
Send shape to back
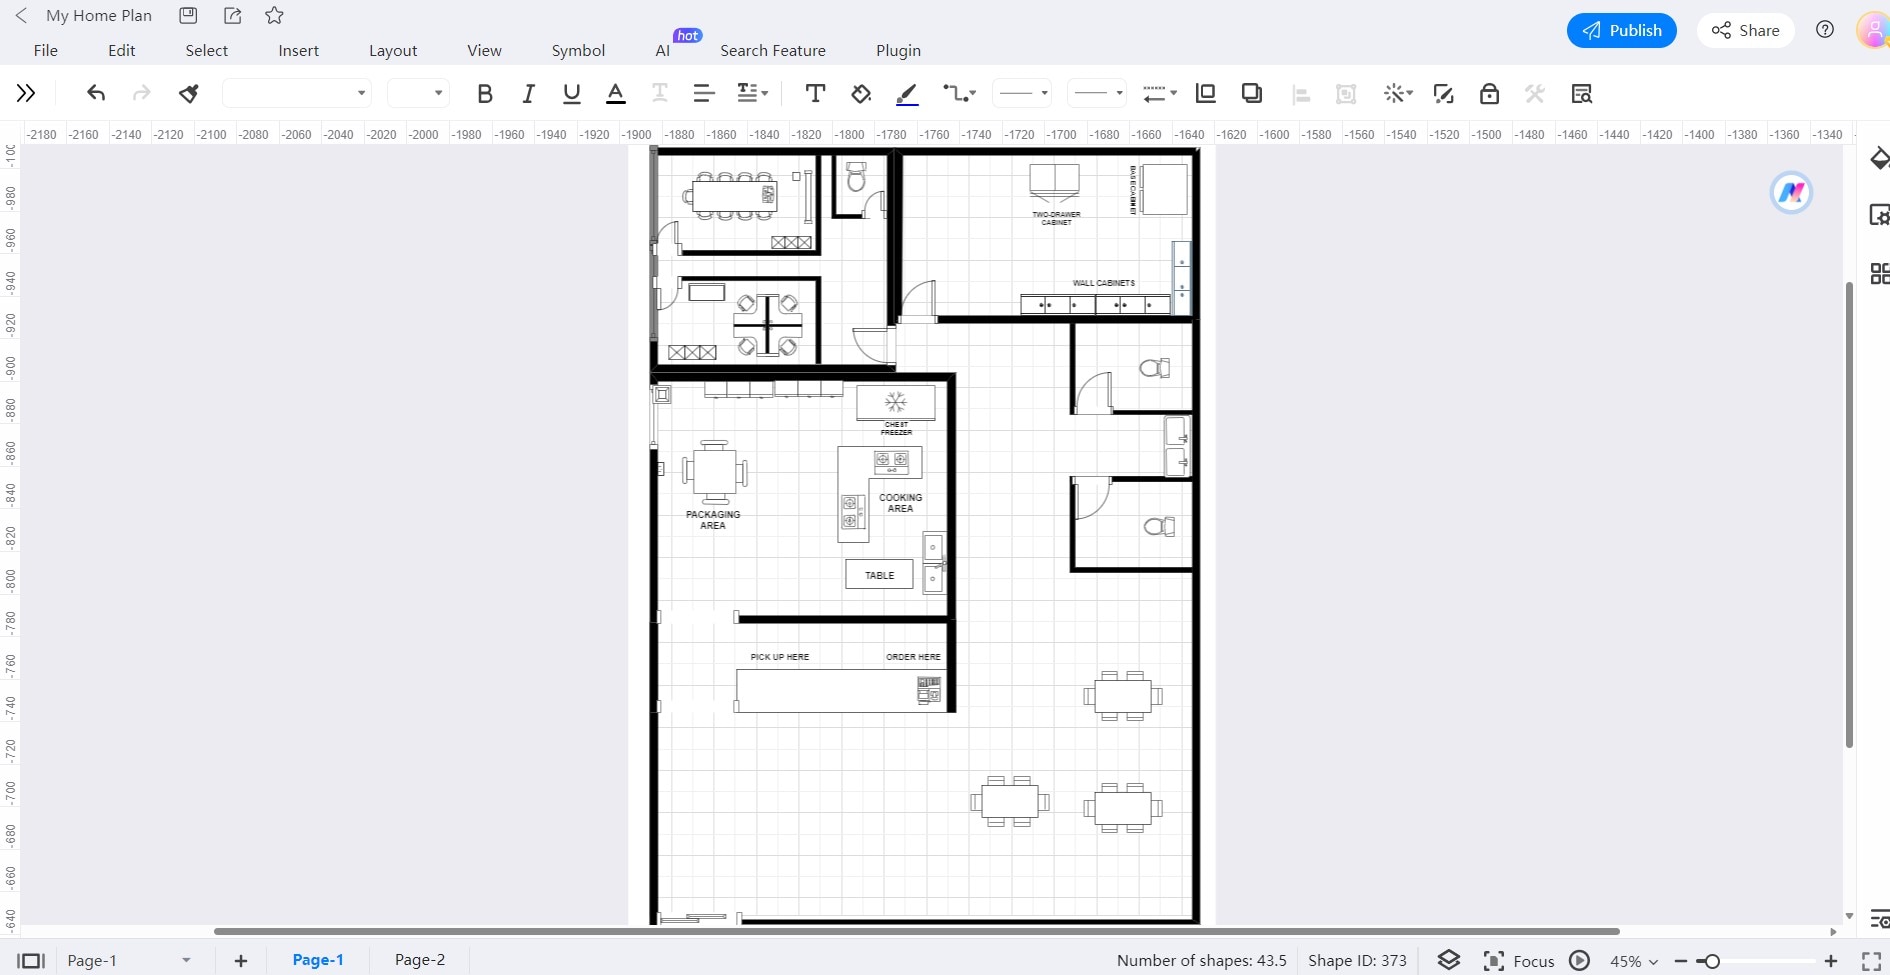(x=1251, y=93)
